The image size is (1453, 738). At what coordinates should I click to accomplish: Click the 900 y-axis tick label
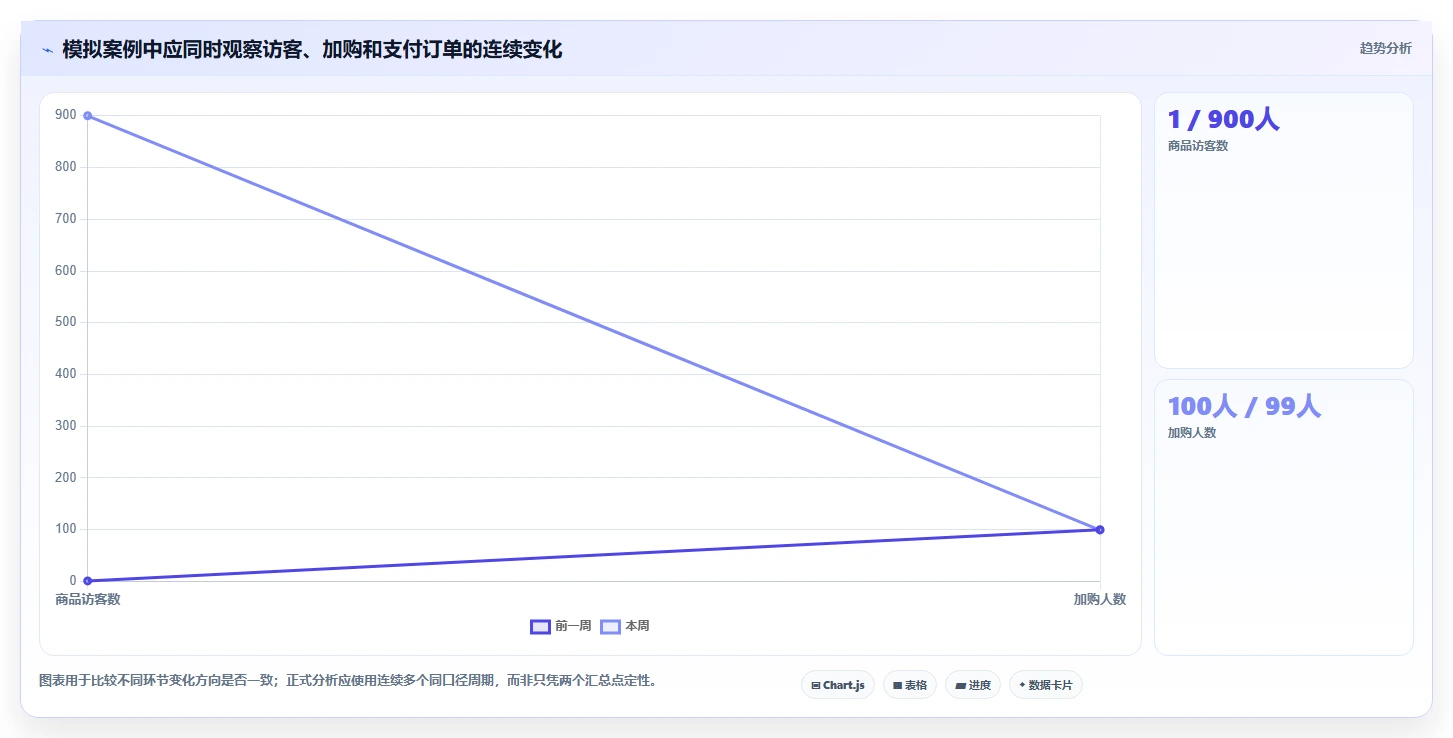[x=66, y=115]
